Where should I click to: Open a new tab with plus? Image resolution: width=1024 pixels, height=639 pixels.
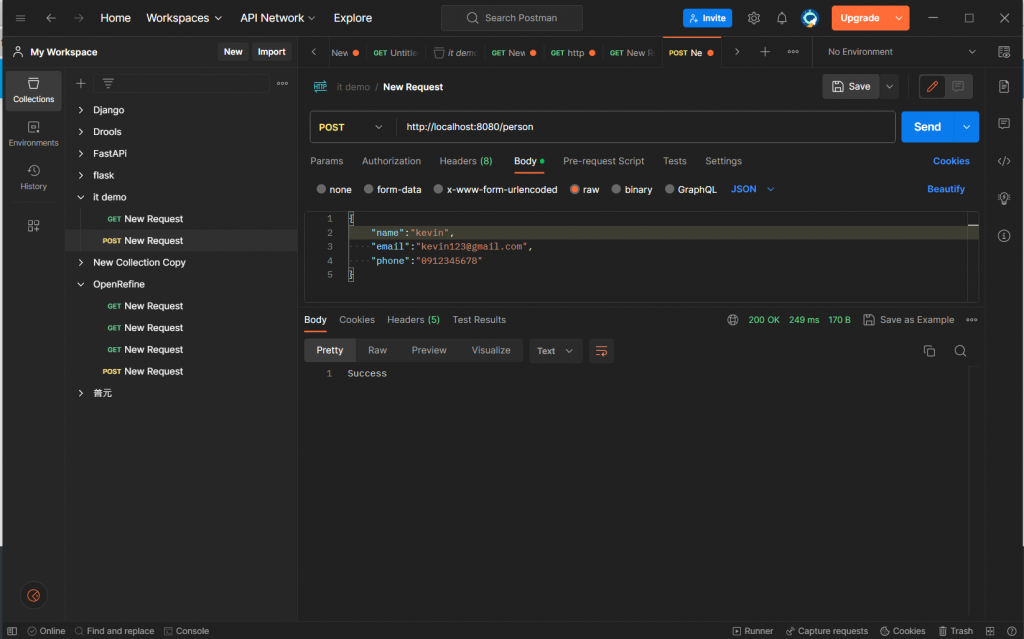click(x=765, y=52)
